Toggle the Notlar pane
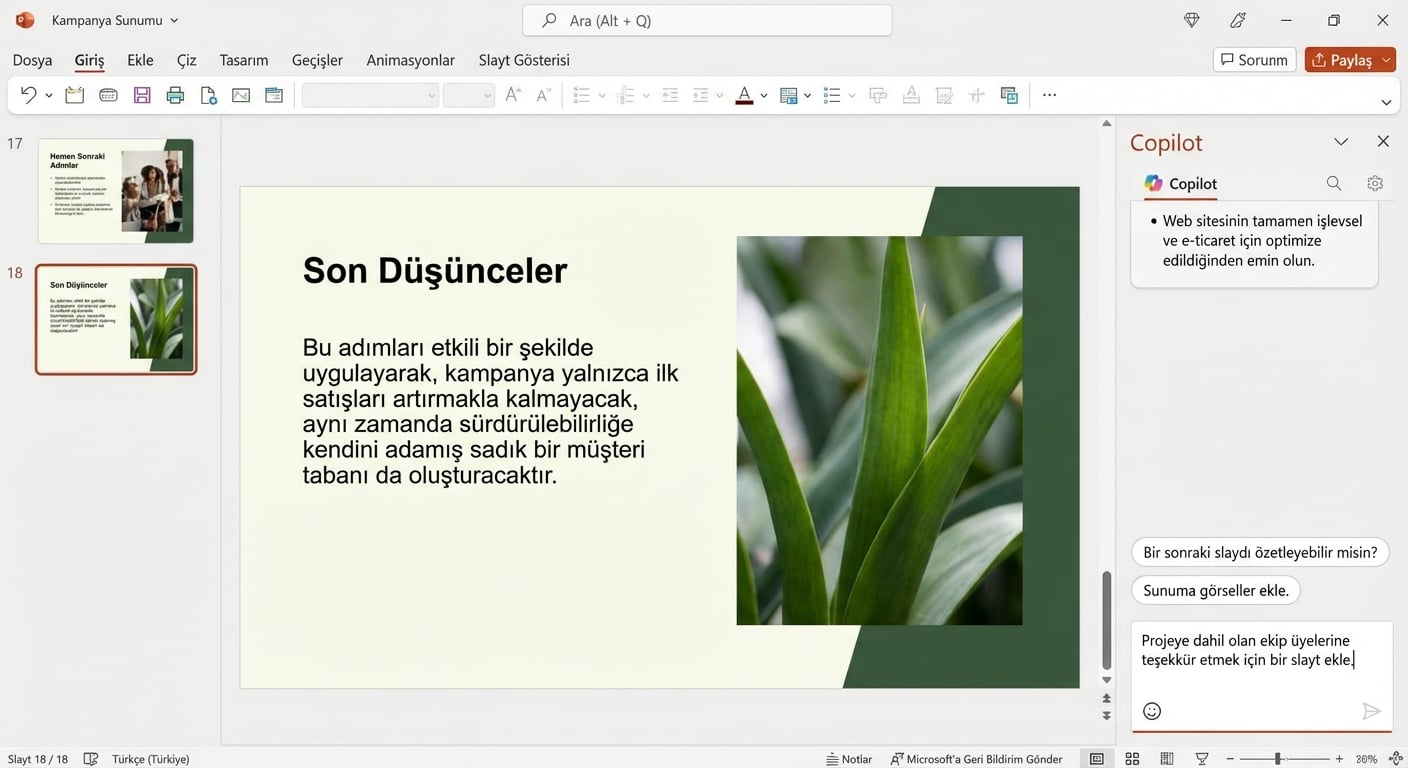 click(849, 758)
